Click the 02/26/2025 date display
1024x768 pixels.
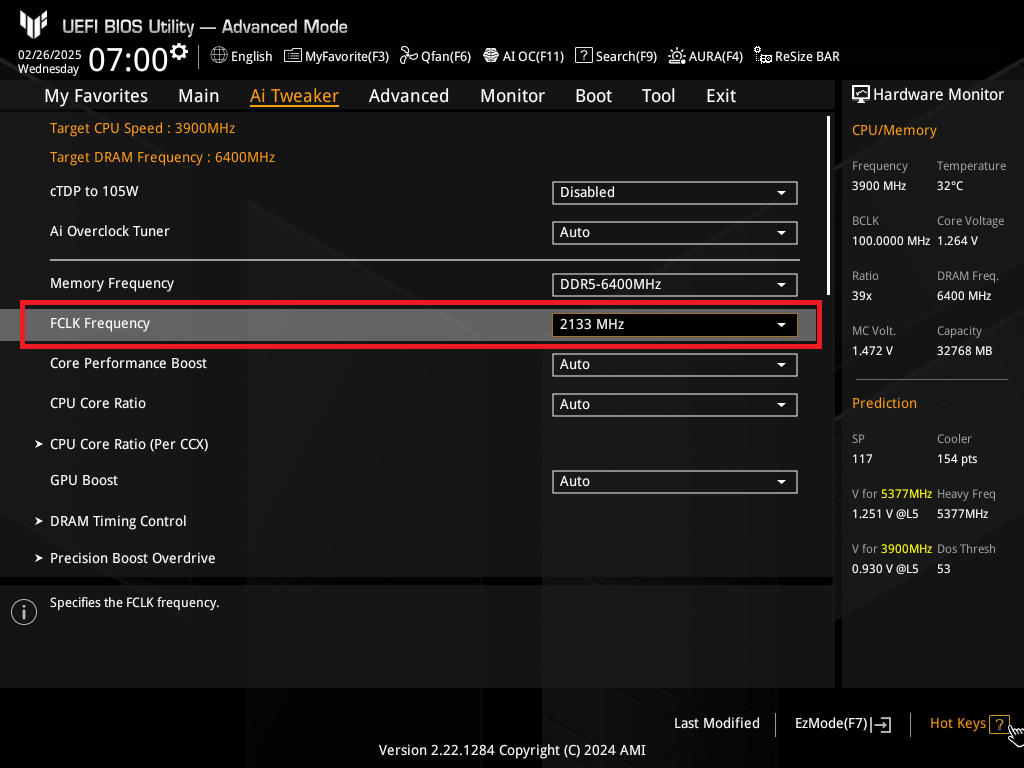tap(50, 55)
